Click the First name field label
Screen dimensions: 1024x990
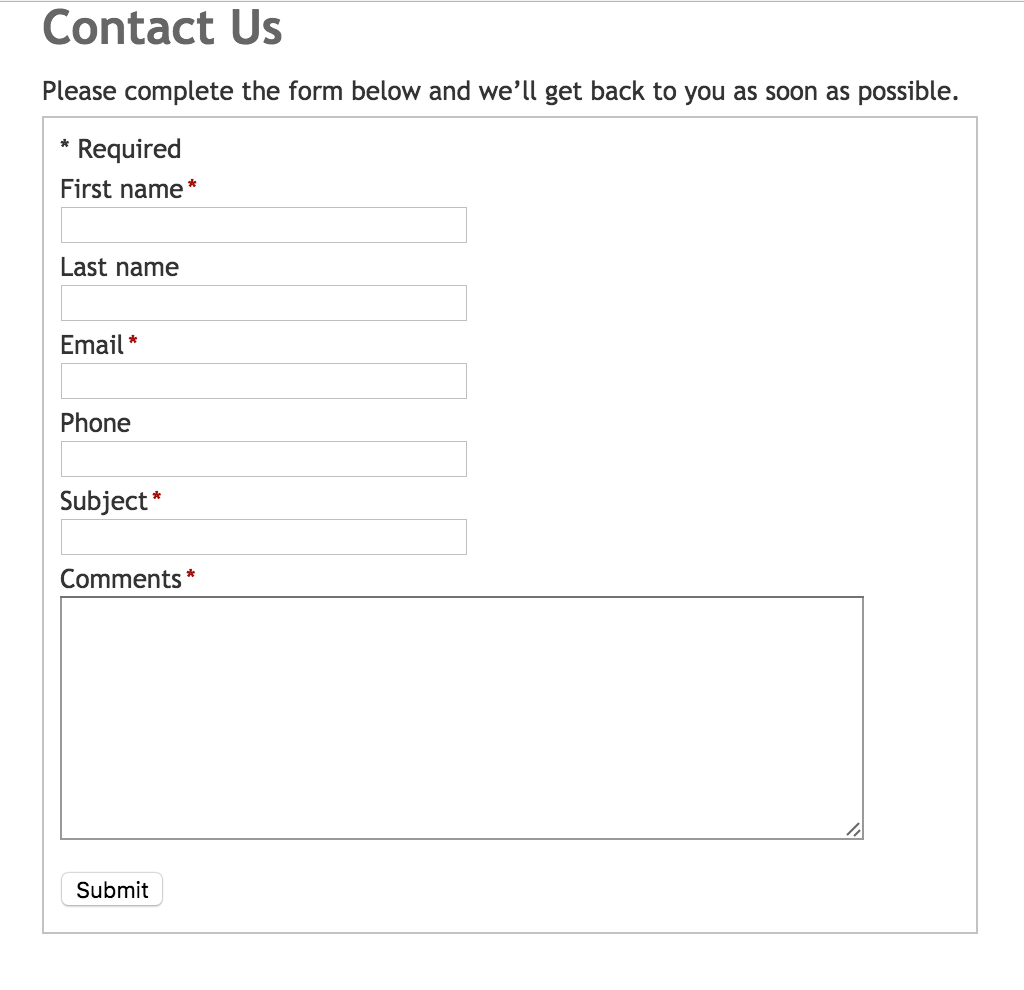[x=118, y=189]
